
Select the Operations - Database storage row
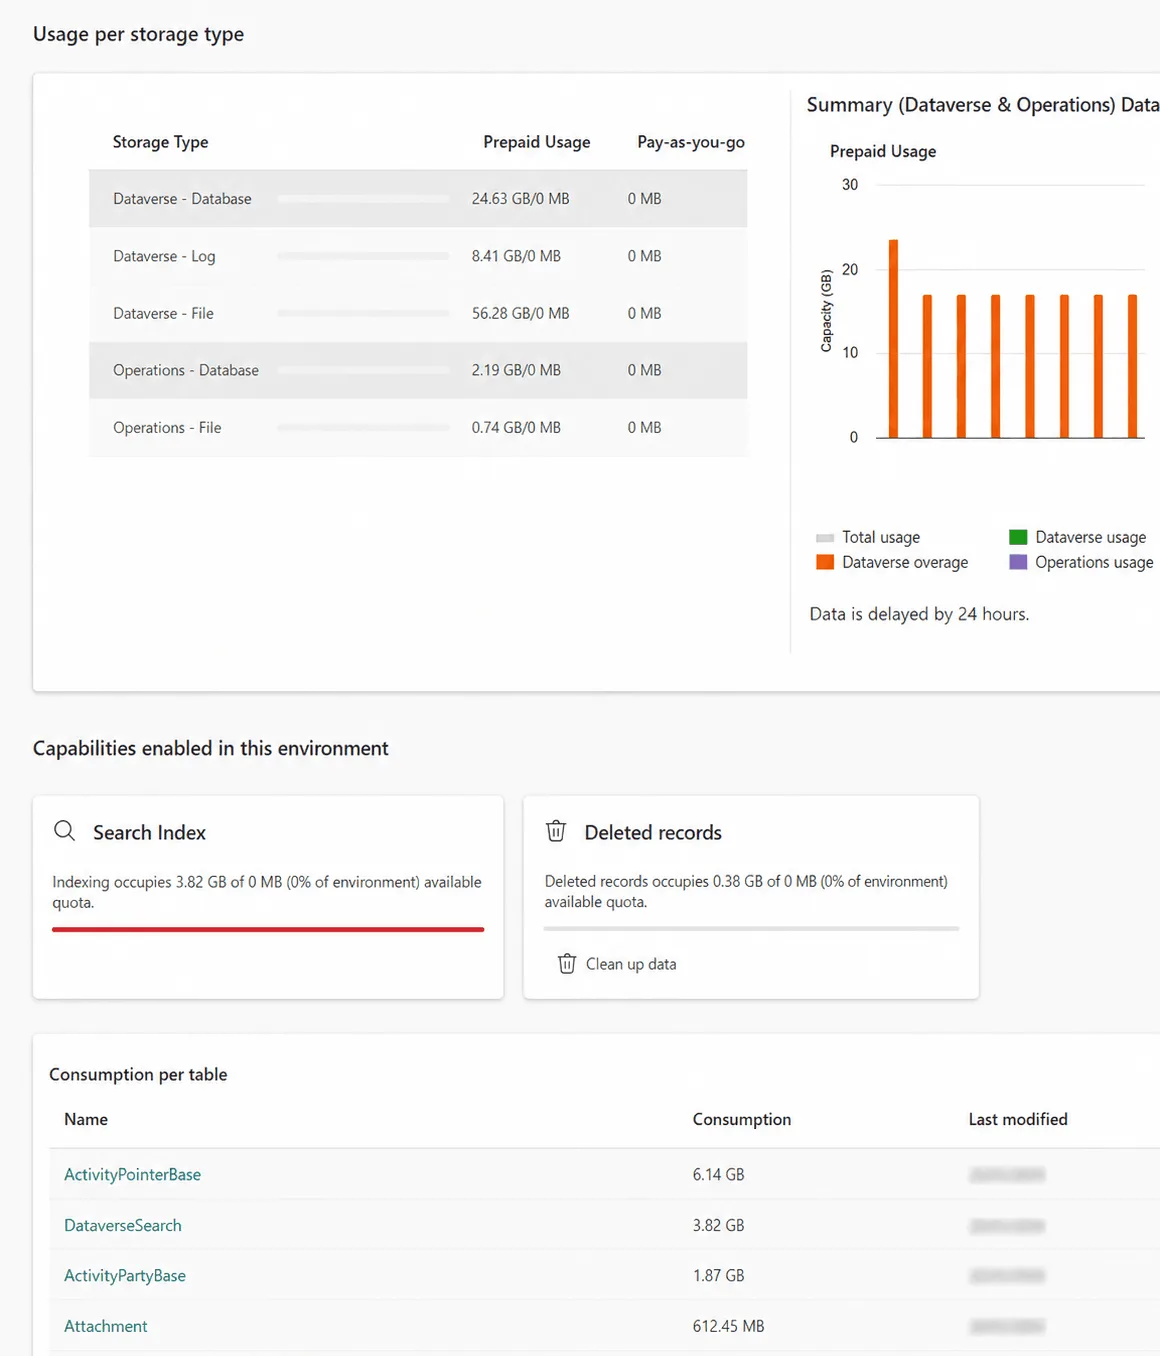tap(418, 370)
